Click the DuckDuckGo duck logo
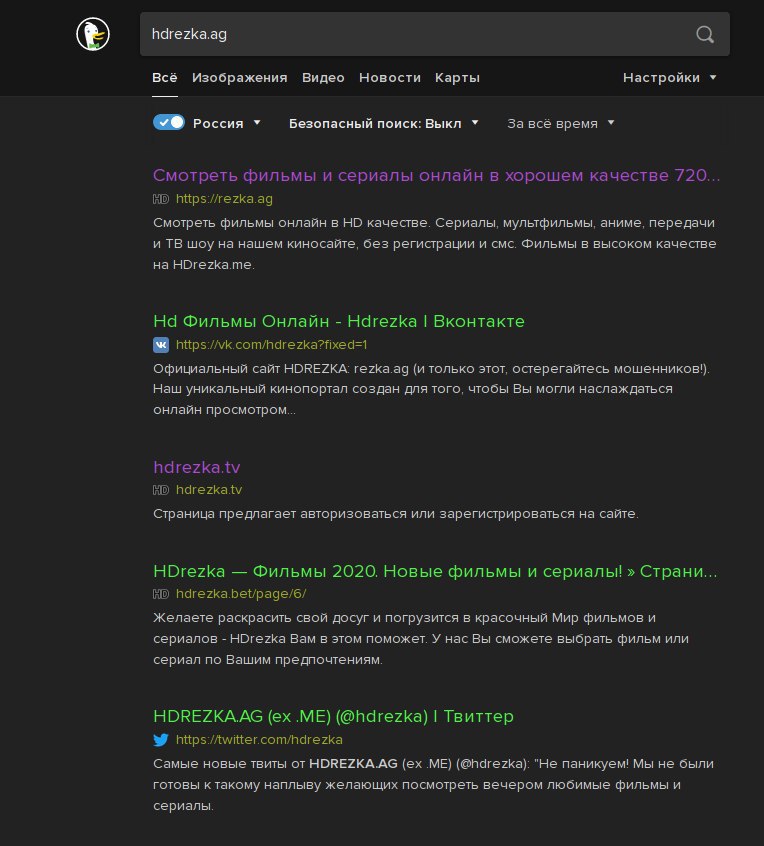Image resolution: width=764 pixels, height=846 pixels. point(93,34)
